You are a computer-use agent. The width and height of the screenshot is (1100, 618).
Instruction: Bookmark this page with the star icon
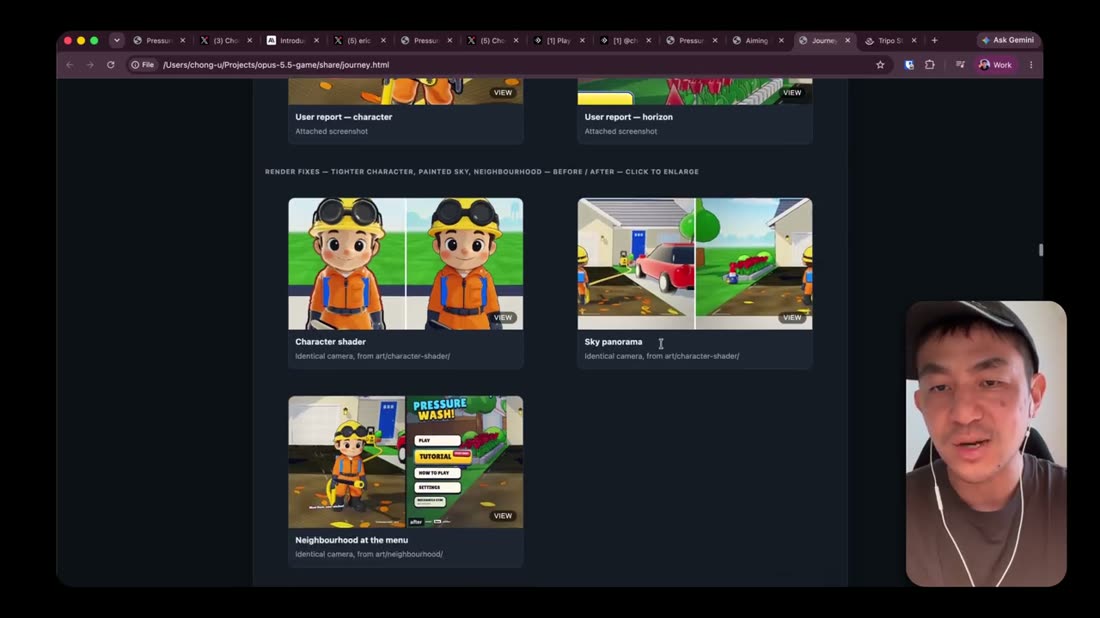pyautogui.click(x=880, y=65)
